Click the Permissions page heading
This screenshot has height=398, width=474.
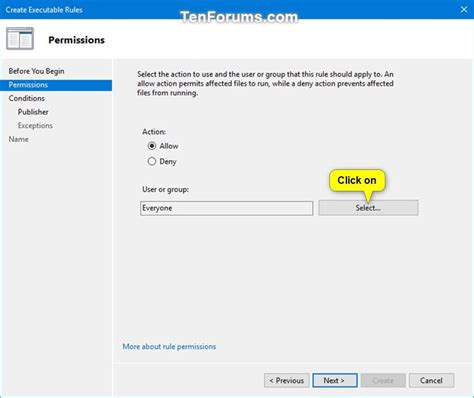(76, 40)
